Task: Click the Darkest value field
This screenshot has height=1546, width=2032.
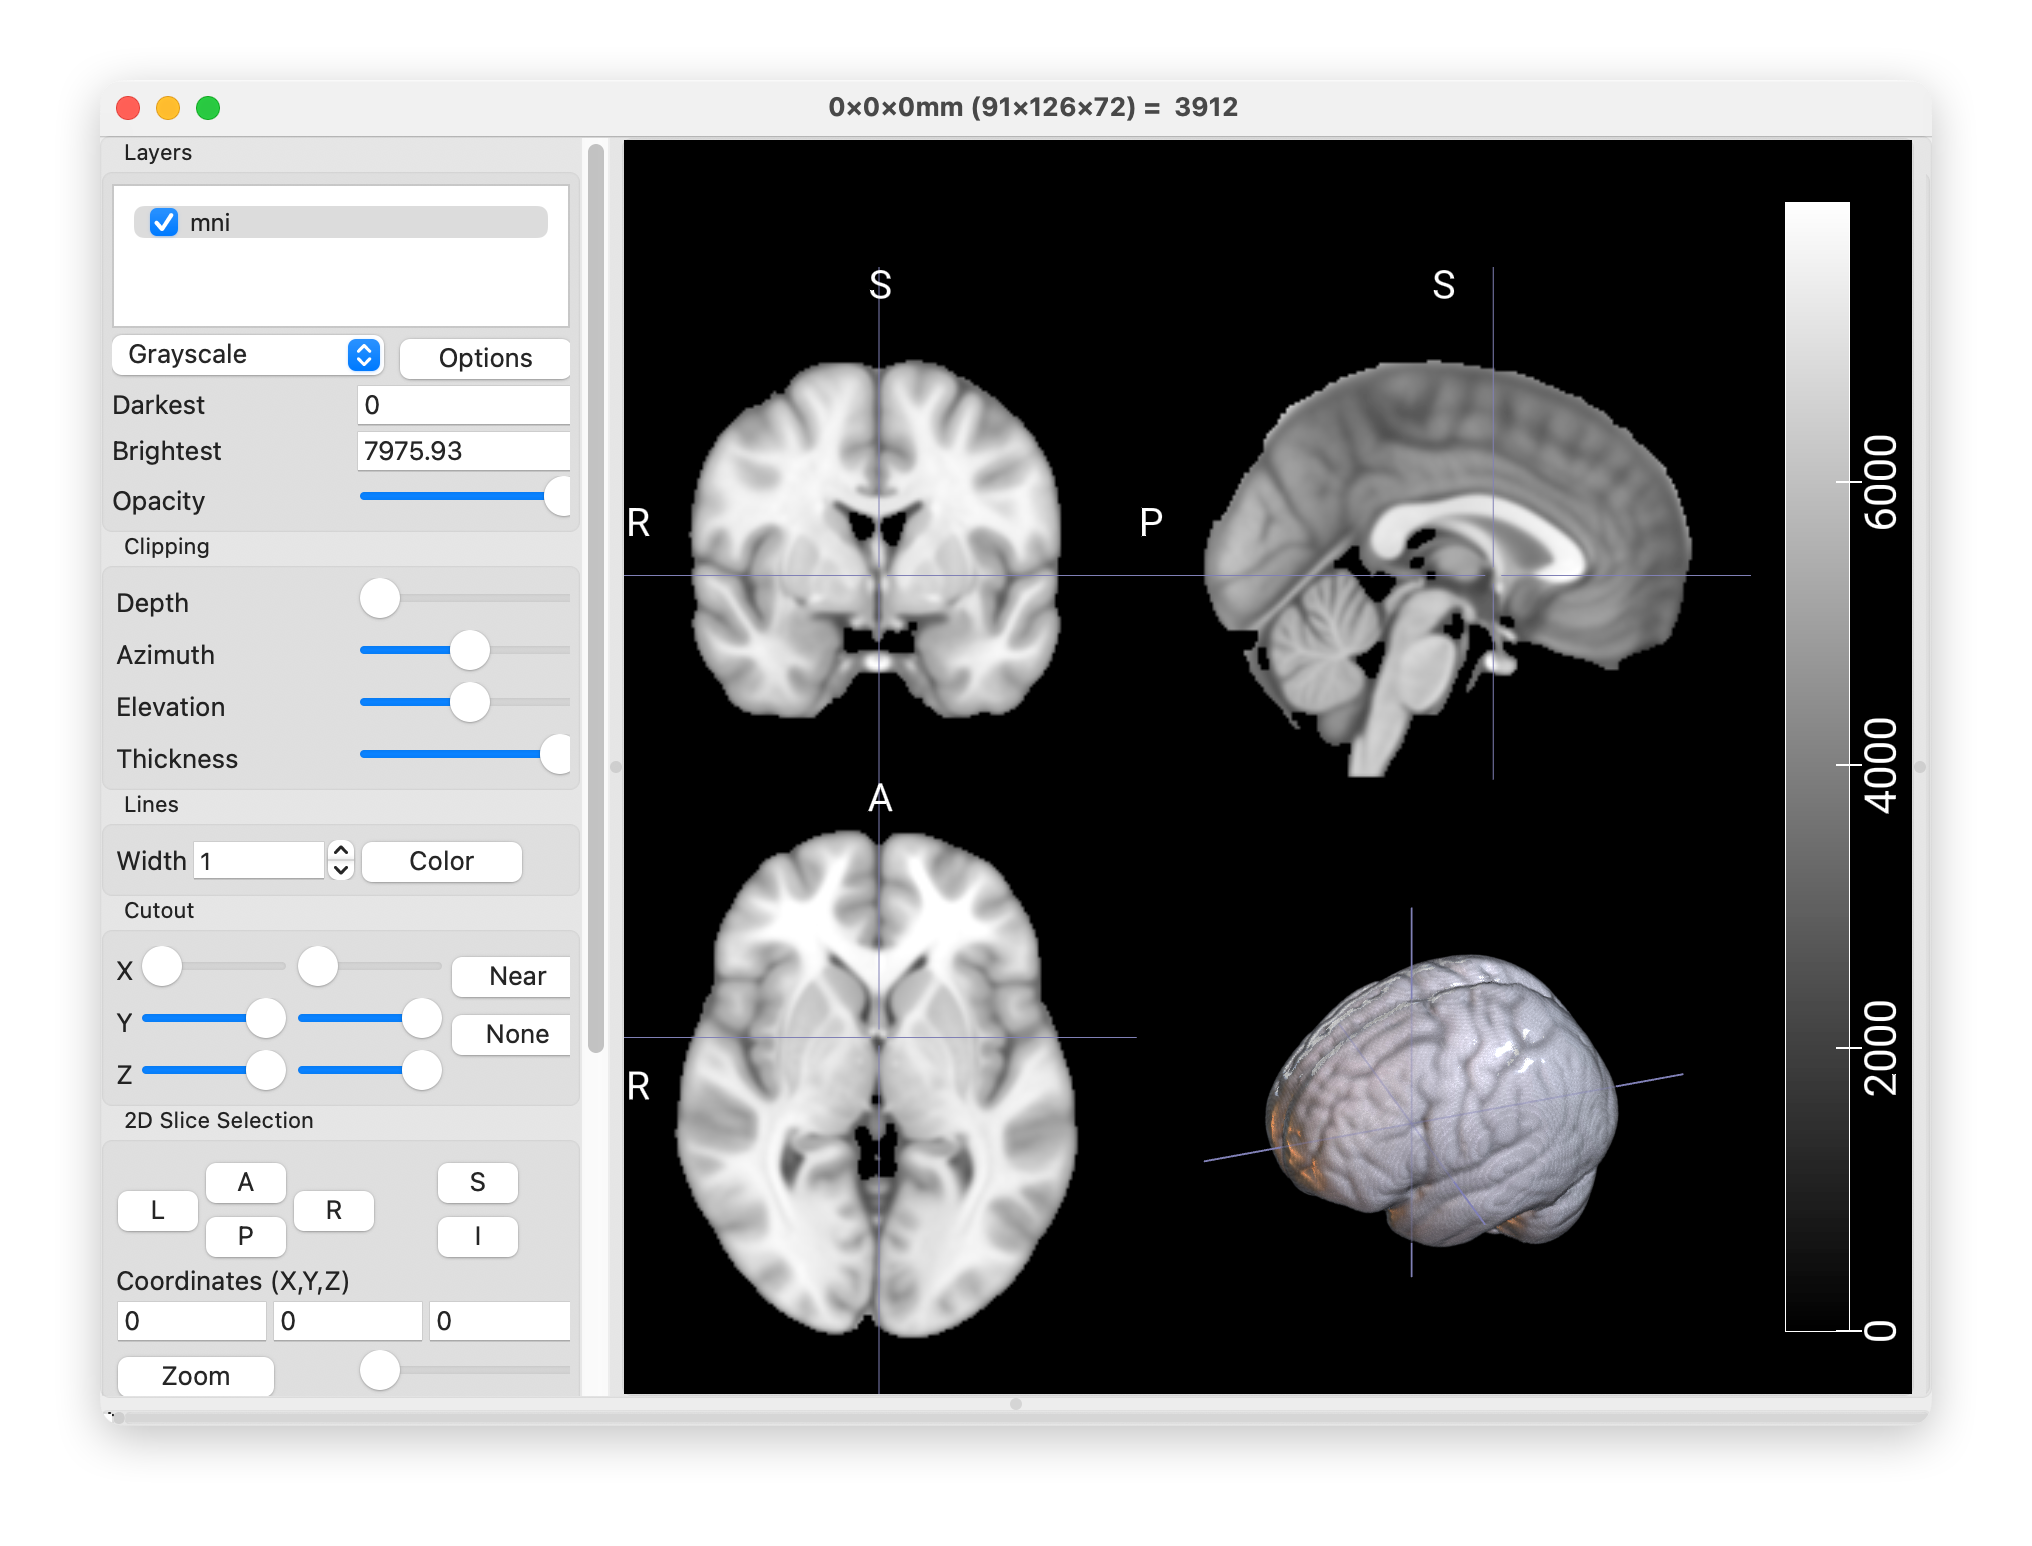Action: point(463,405)
